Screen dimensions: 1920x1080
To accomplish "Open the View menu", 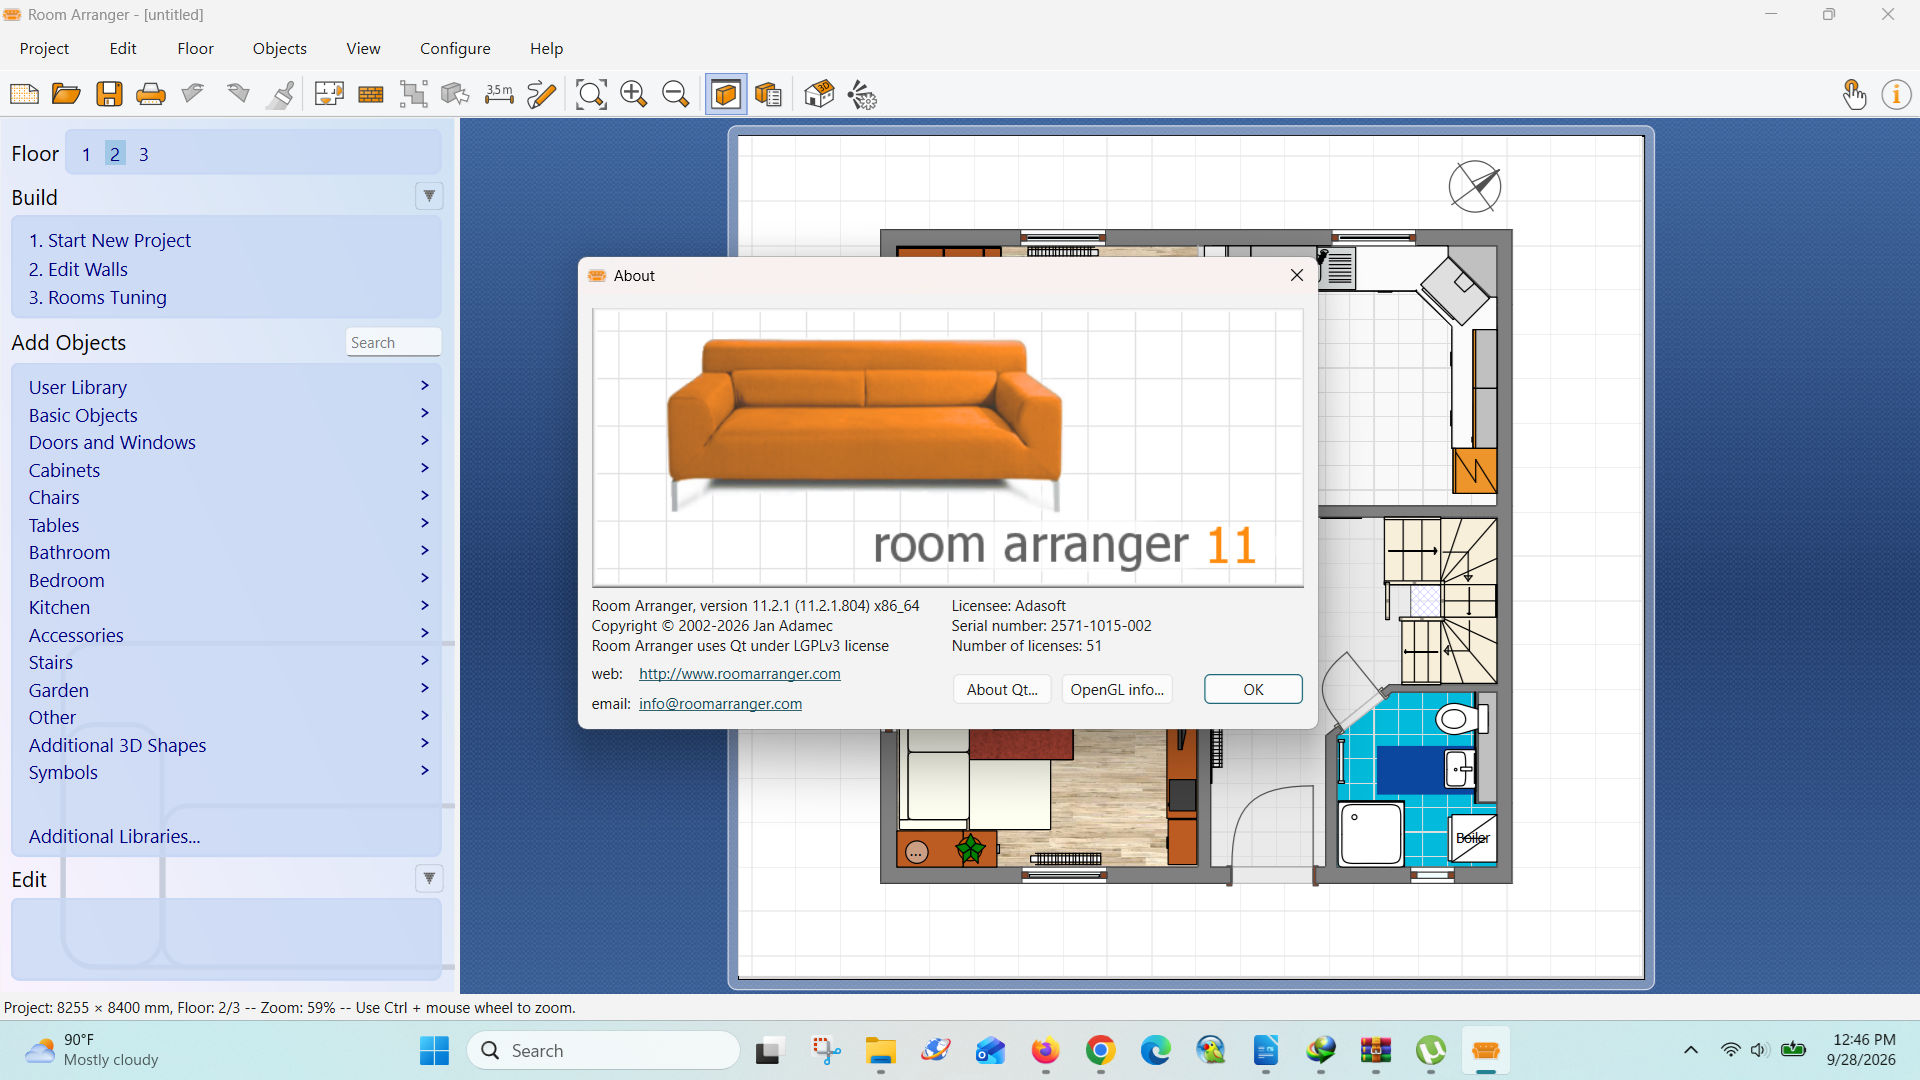I will tap(363, 48).
